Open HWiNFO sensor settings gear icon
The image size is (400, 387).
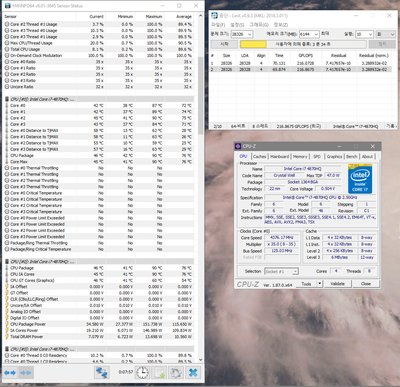(x=176, y=372)
